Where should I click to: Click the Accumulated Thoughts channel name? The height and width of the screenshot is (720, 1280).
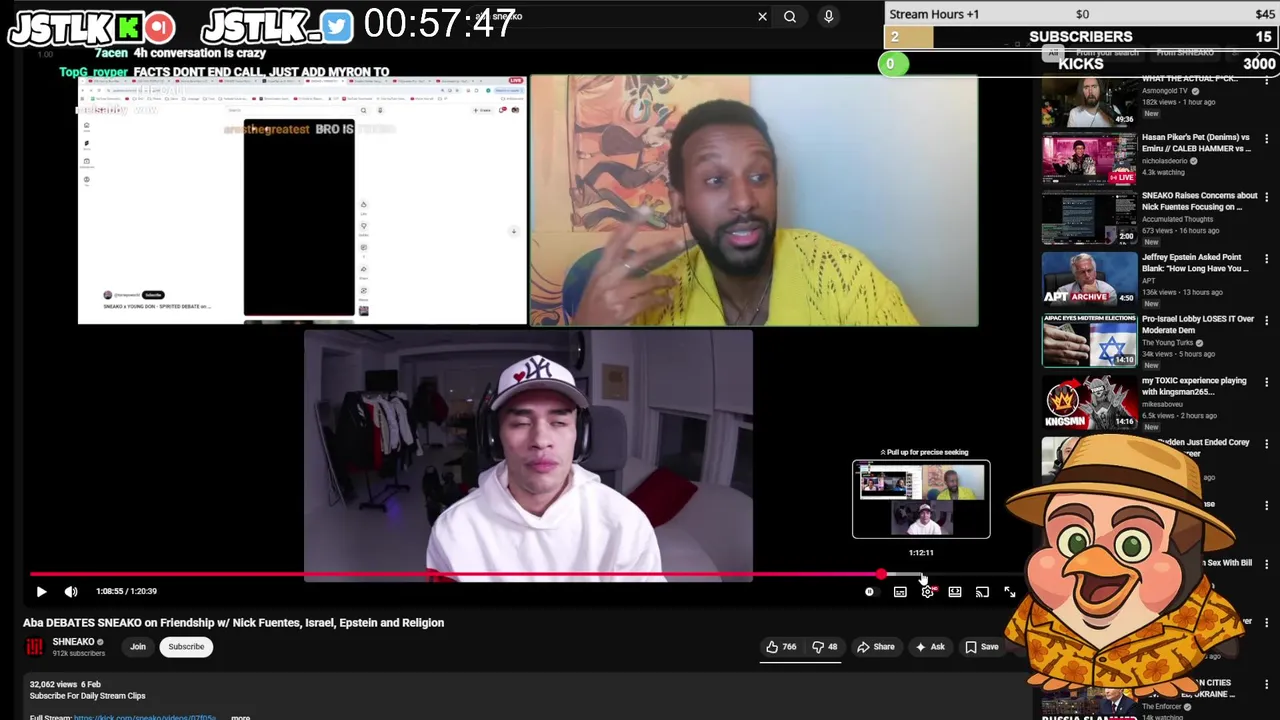[1178, 219]
